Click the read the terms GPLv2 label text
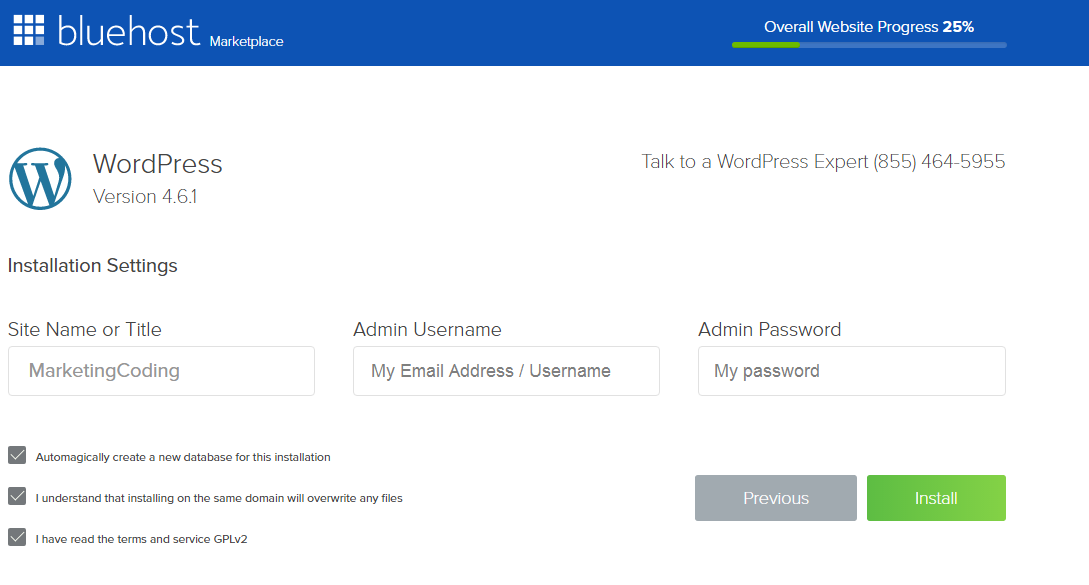 point(142,539)
